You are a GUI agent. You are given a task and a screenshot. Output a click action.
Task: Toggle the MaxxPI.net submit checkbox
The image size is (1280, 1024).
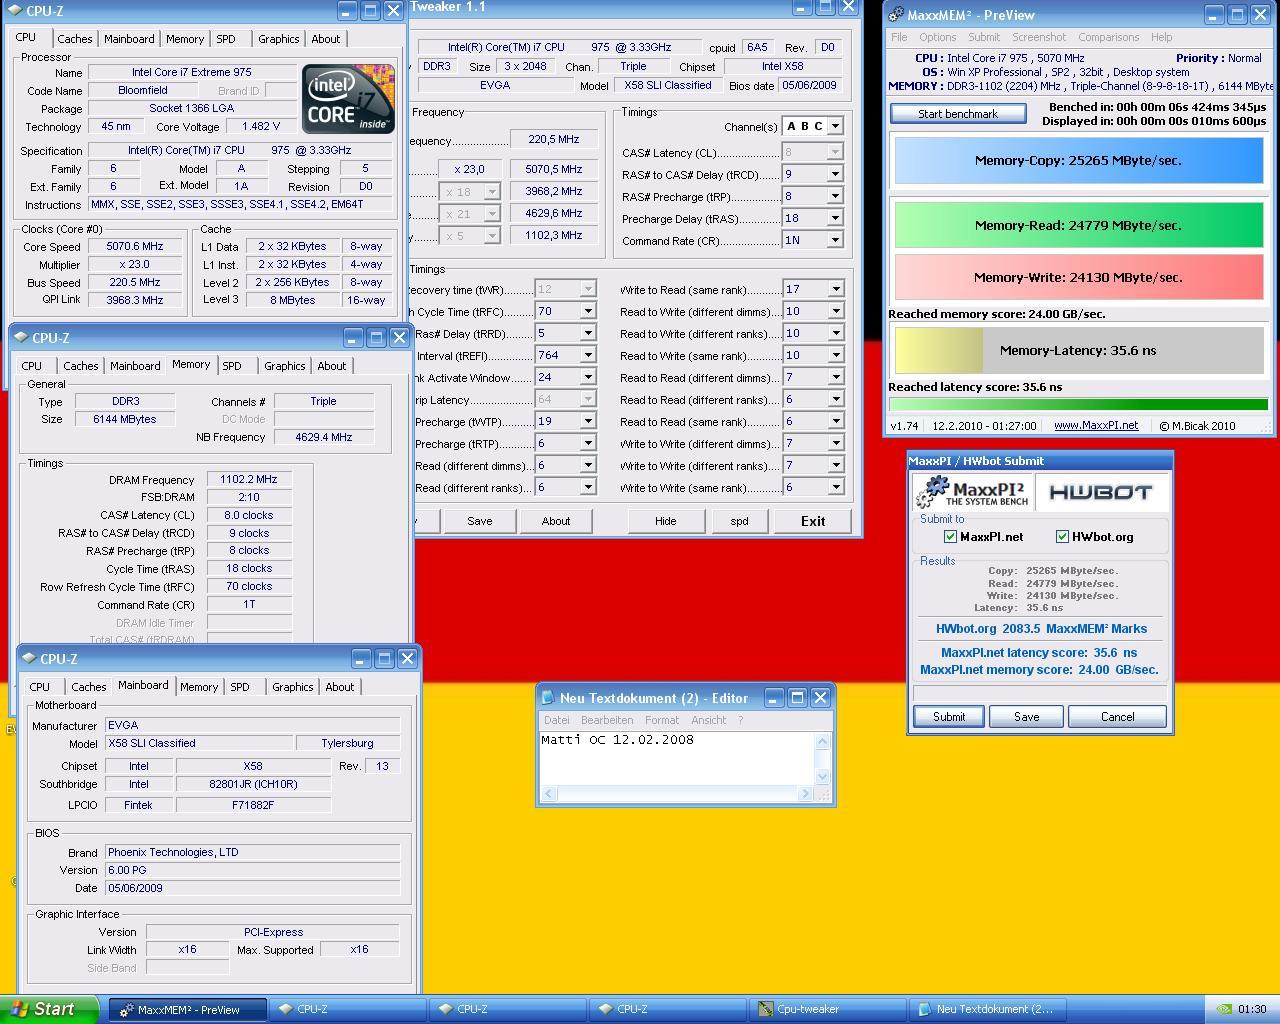950,537
